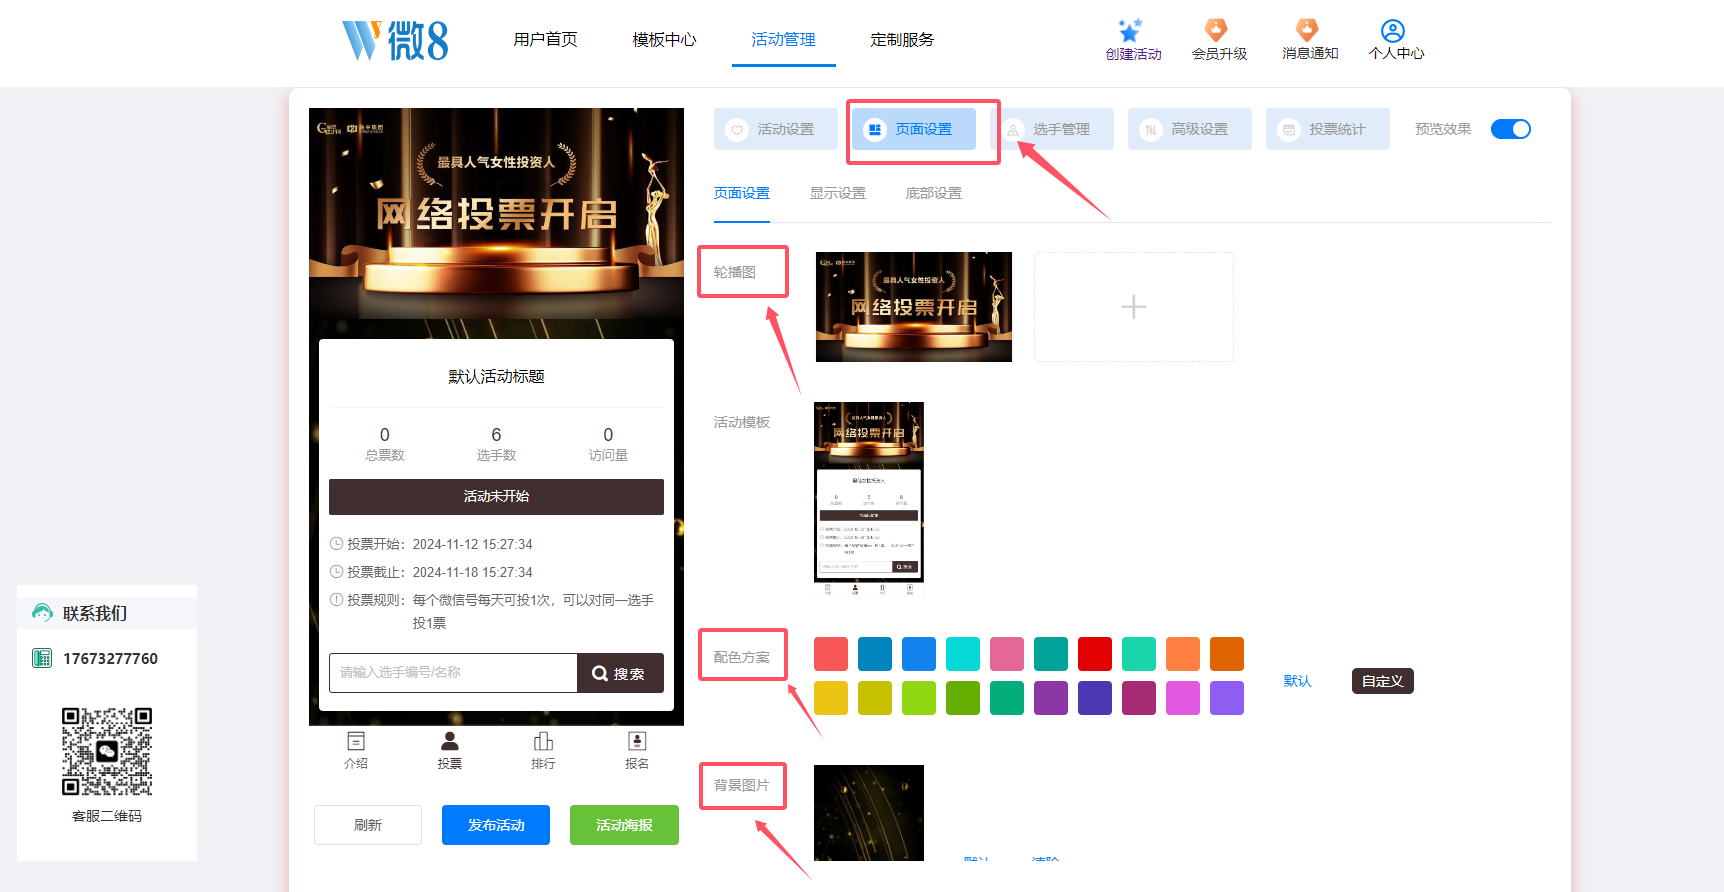Click the green 活动海报 button
This screenshot has height=892, width=1724.
[624, 825]
